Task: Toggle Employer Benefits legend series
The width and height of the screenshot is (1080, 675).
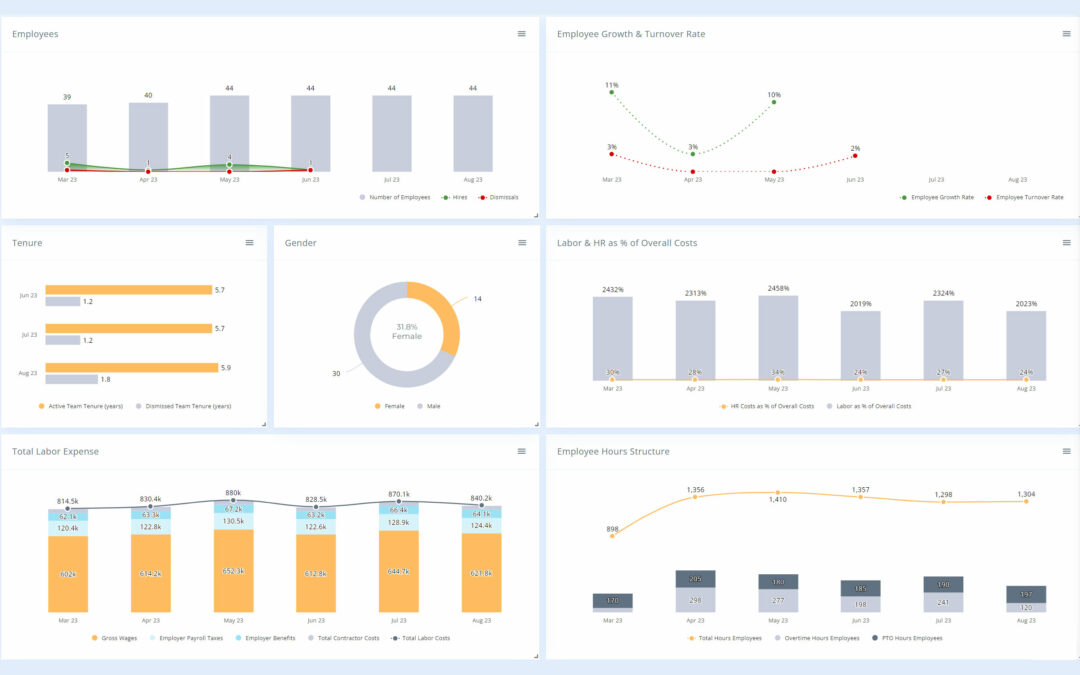Action: tap(265, 638)
